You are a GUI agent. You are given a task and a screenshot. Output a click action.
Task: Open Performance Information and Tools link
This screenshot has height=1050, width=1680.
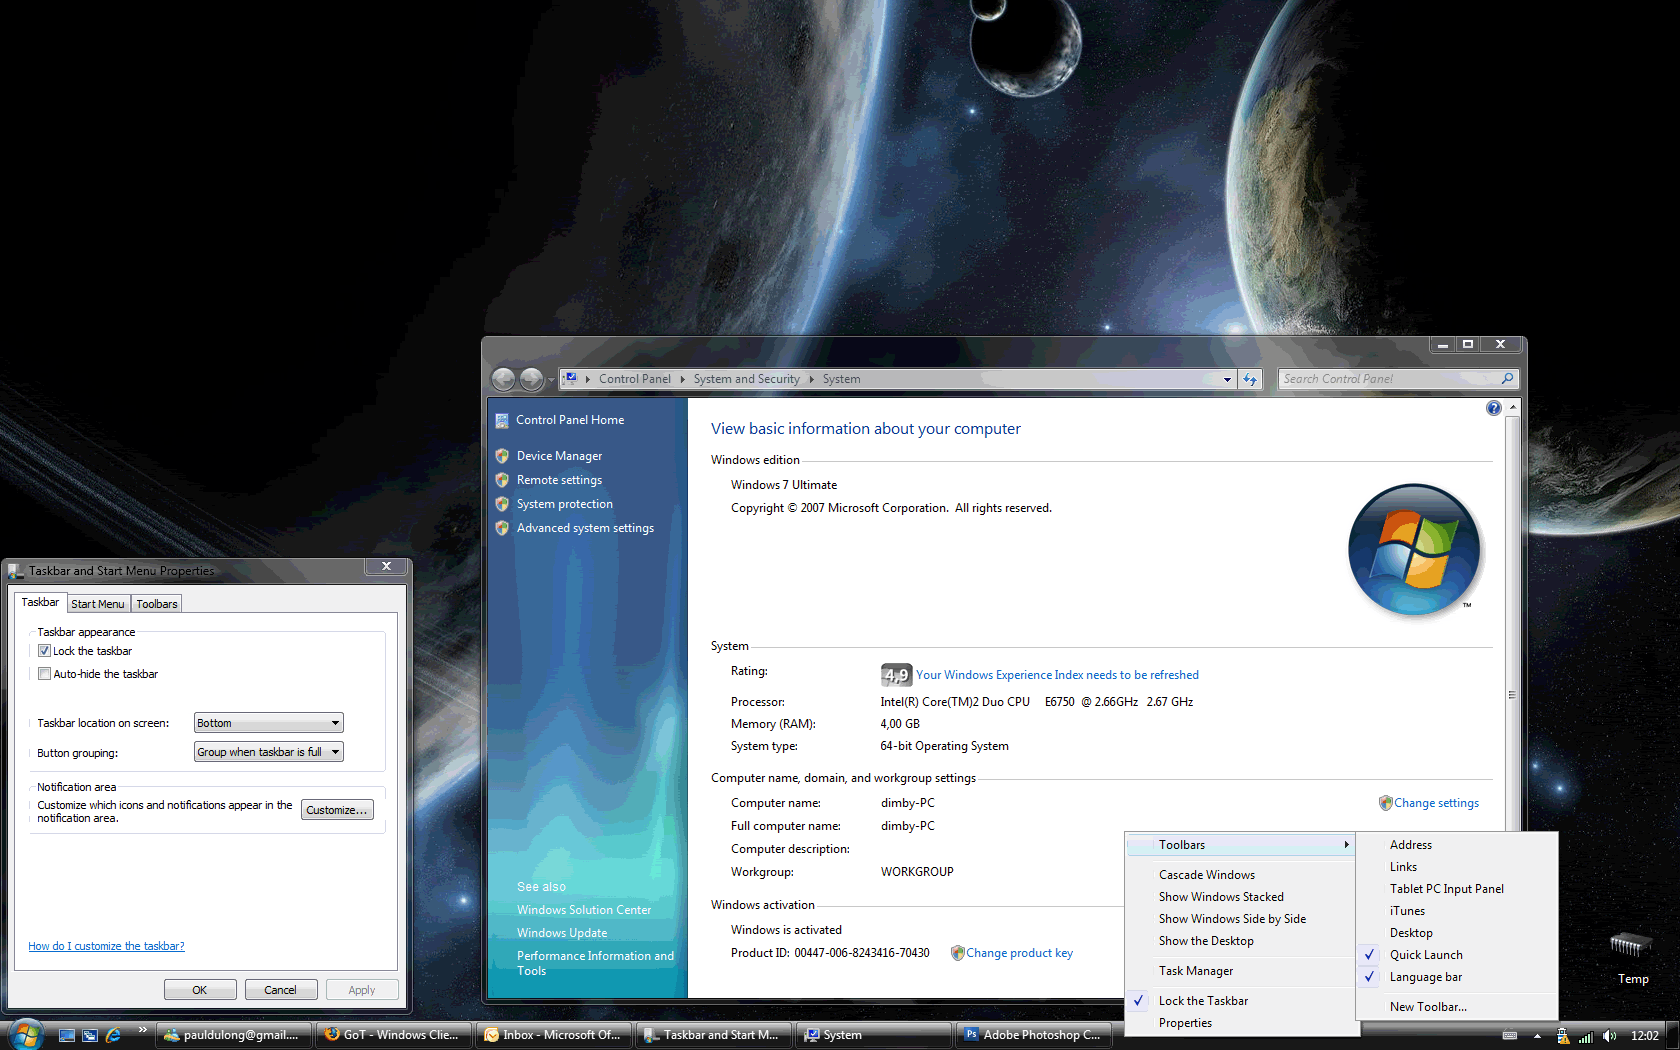tap(595, 963)
